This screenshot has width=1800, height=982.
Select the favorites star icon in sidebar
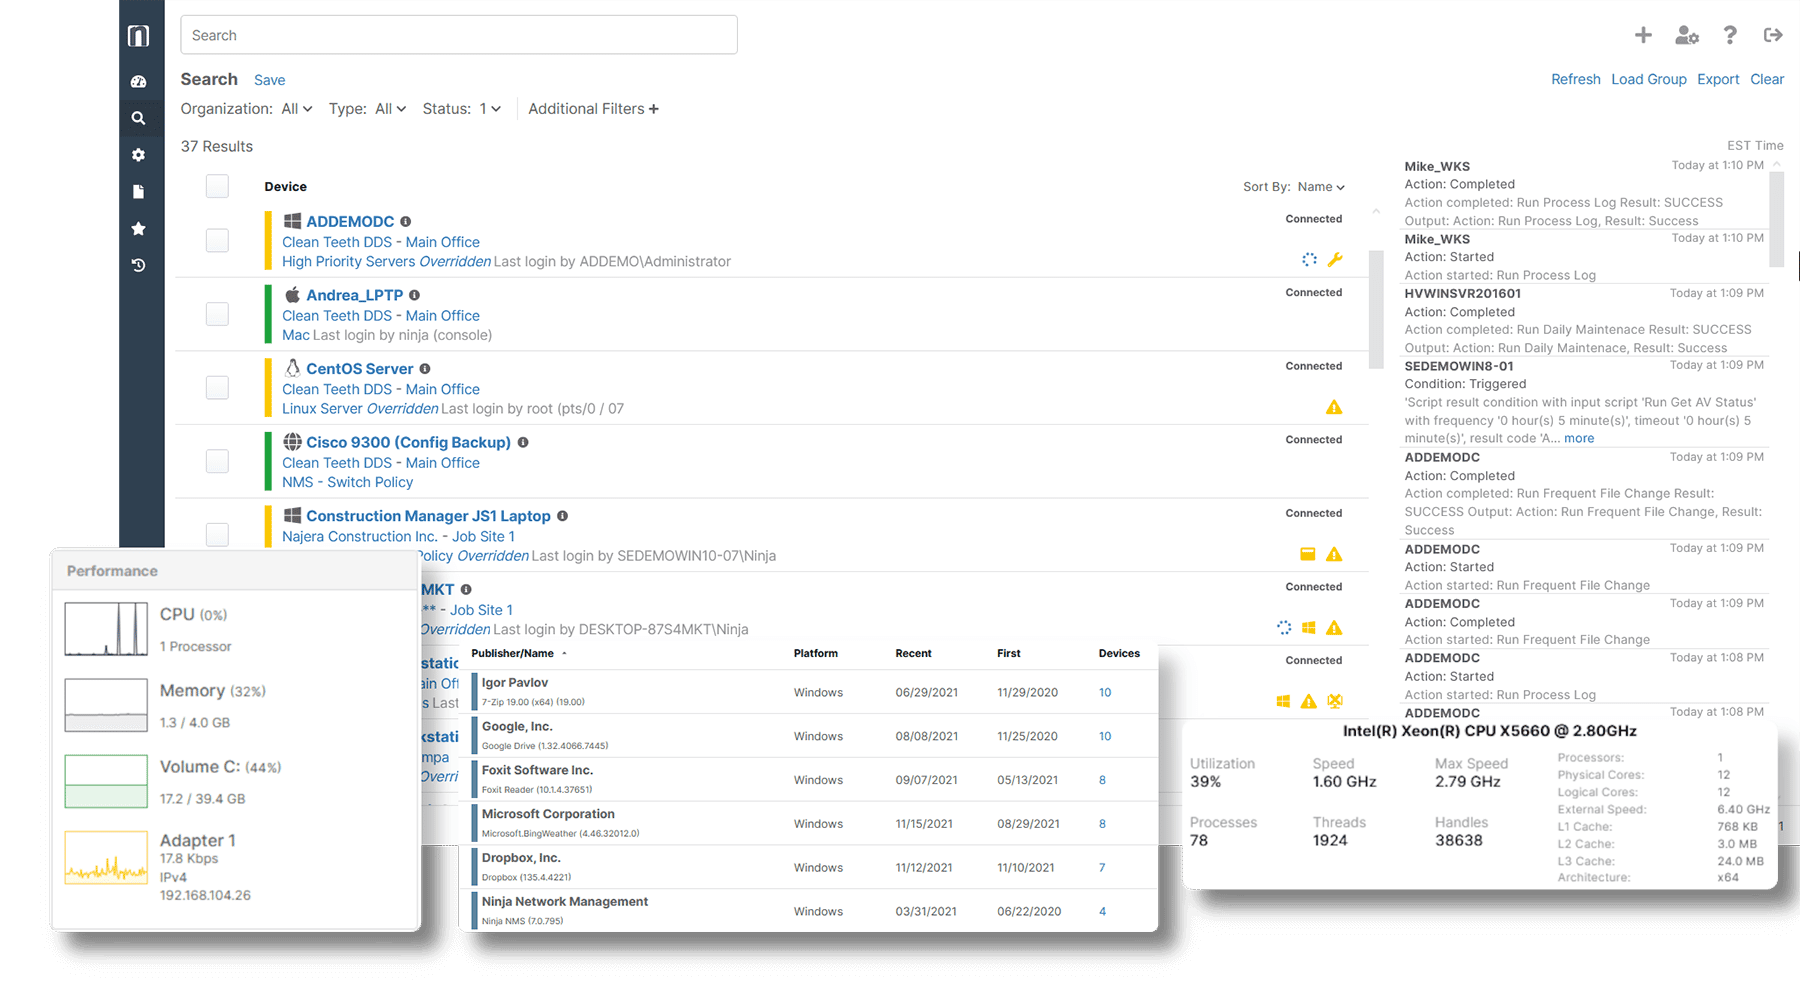[139, 228]
